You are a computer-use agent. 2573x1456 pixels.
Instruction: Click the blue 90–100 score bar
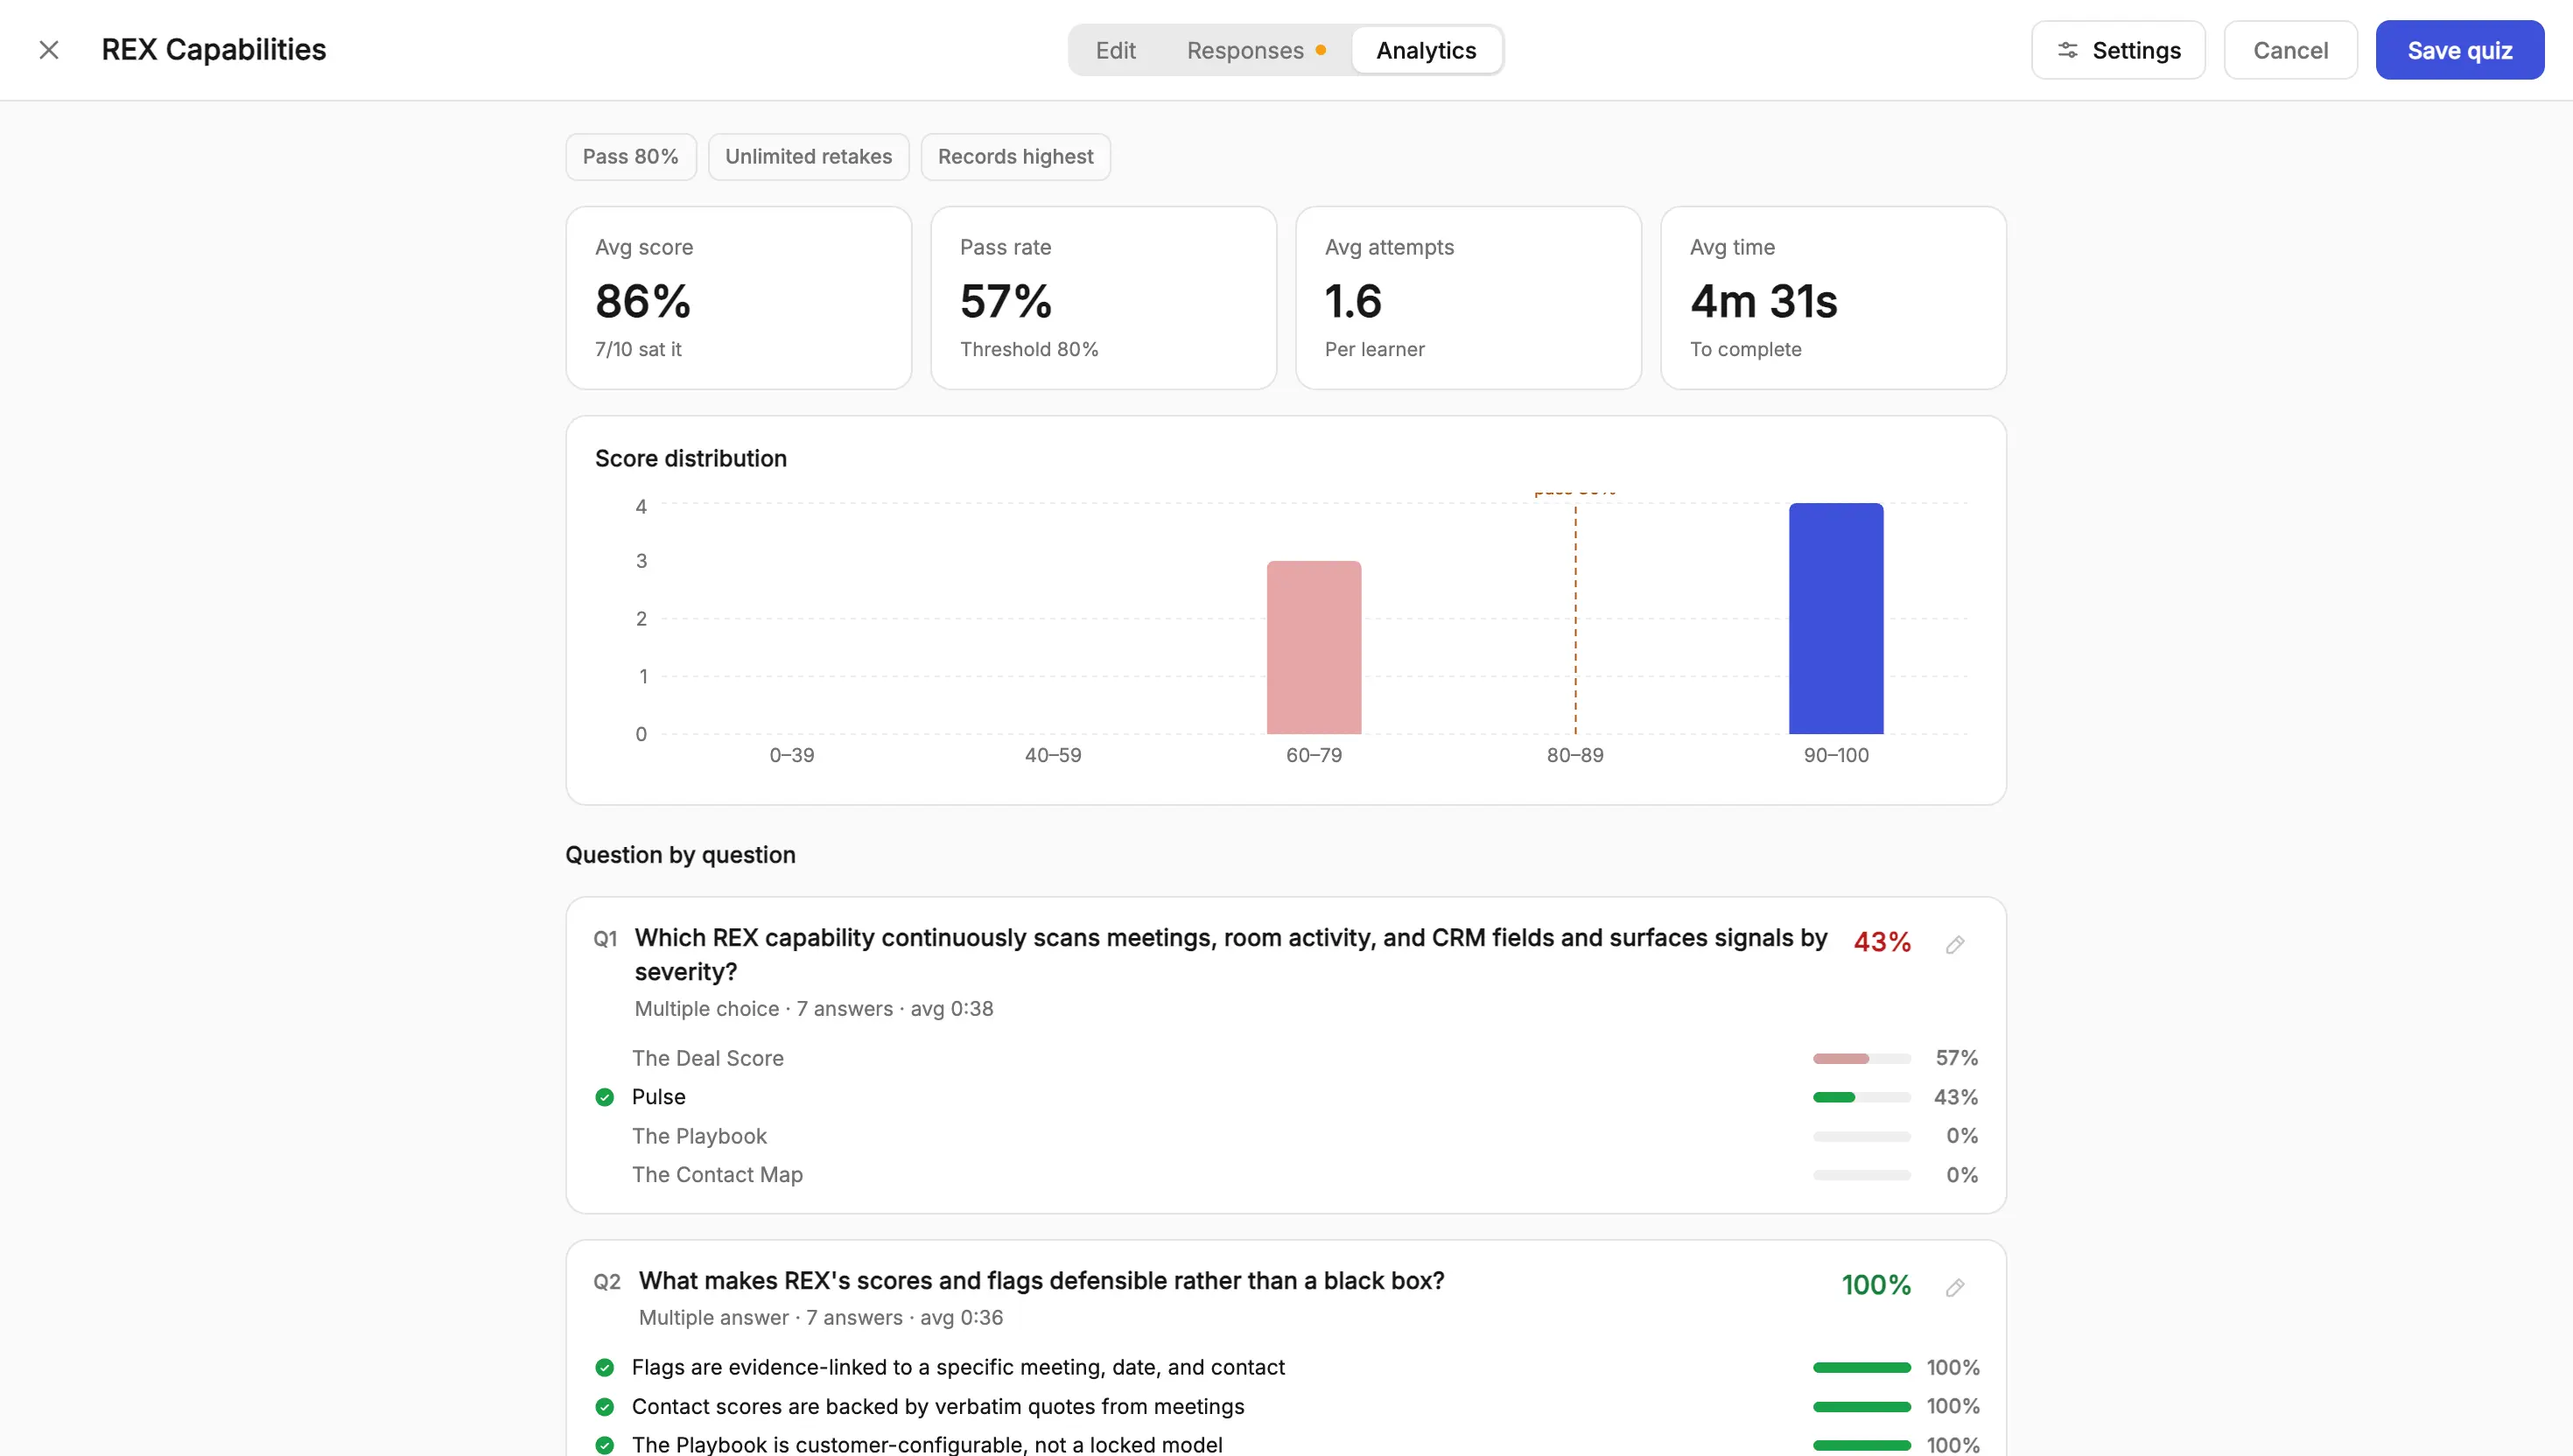(x=1836, y=618)
